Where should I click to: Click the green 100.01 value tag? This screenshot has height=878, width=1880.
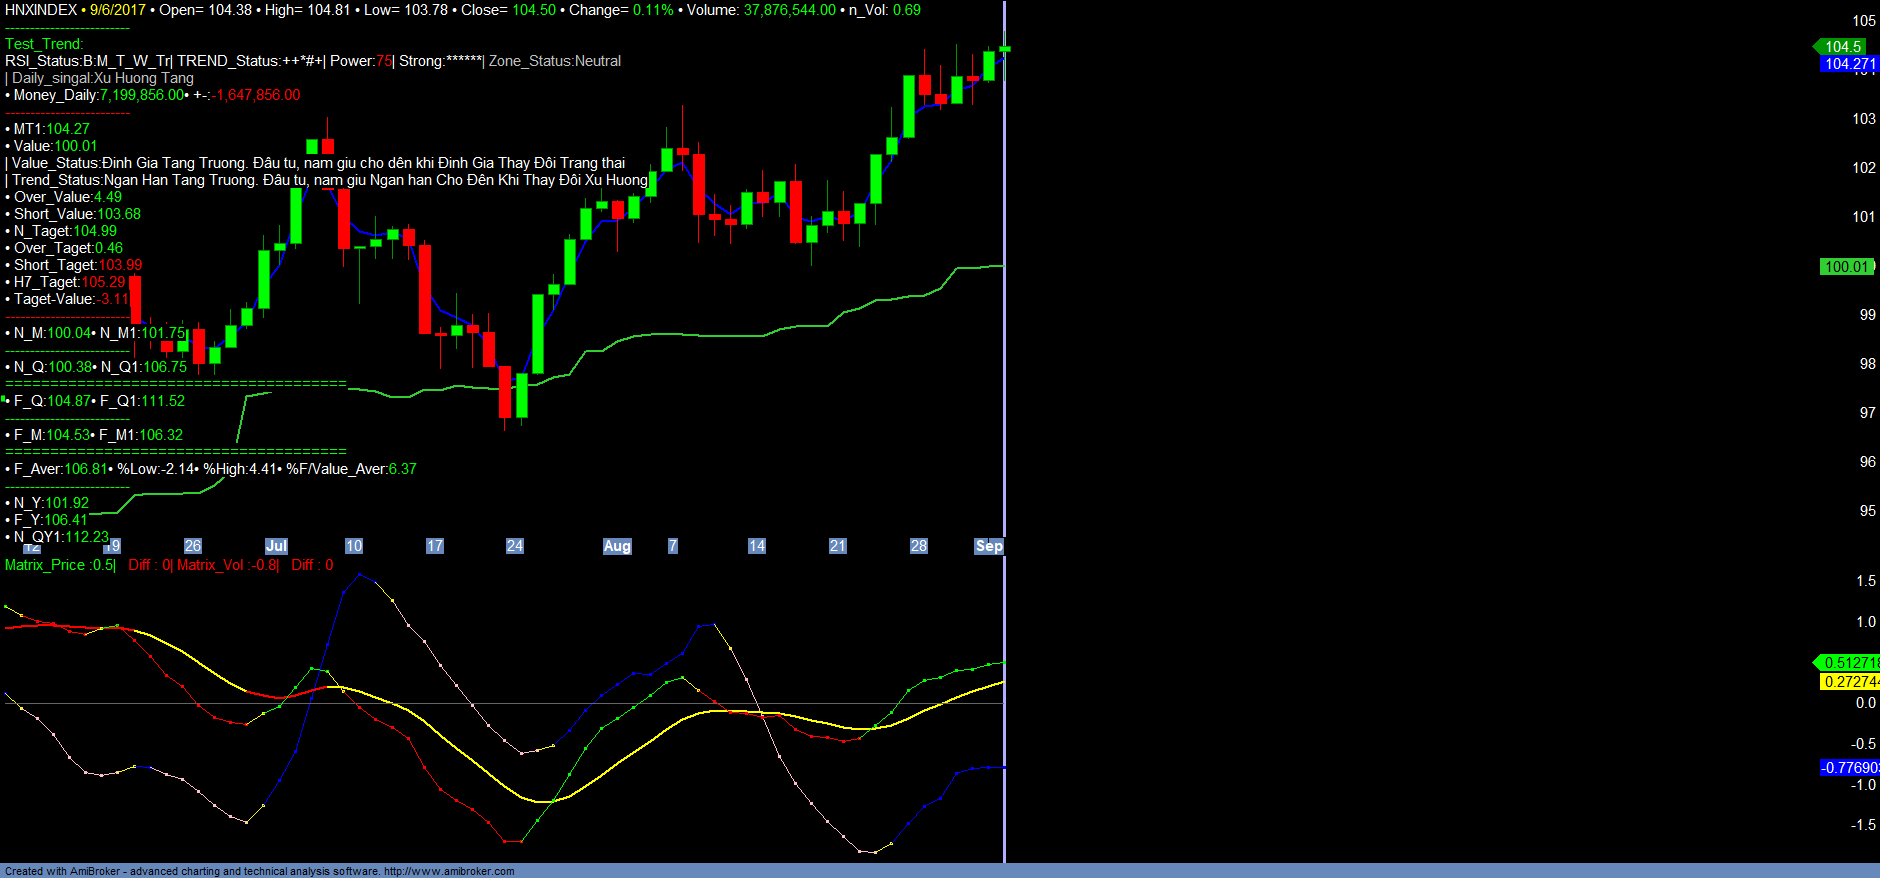[1846, 267]
